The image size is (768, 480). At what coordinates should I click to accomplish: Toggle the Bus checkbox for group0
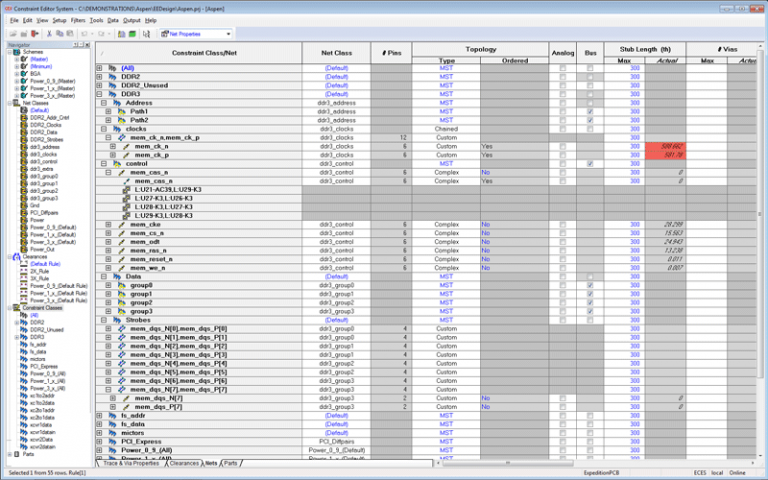[590, 284]
